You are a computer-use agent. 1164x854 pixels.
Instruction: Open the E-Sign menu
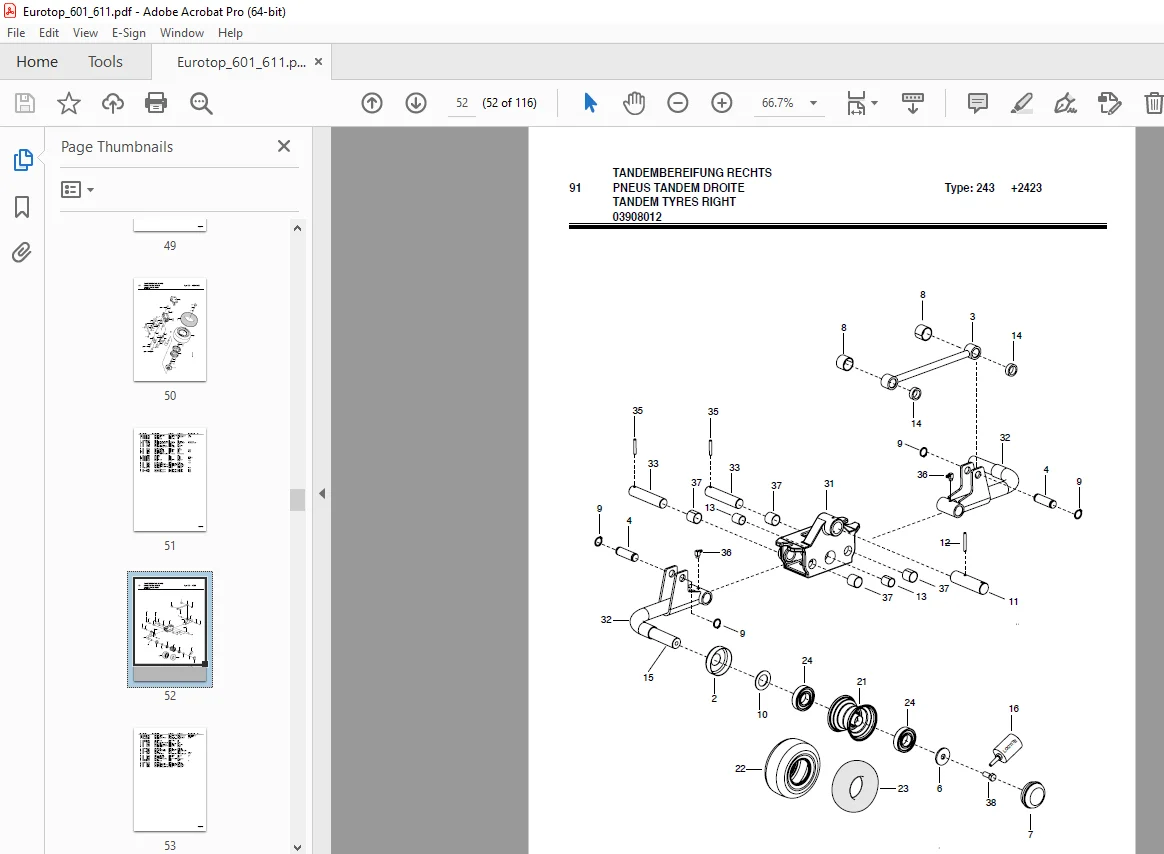128,33
